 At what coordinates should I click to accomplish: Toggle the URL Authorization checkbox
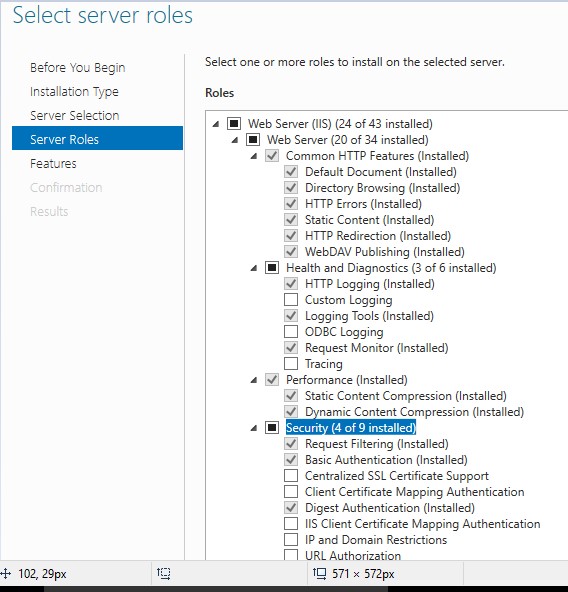[x=291, y=555]
